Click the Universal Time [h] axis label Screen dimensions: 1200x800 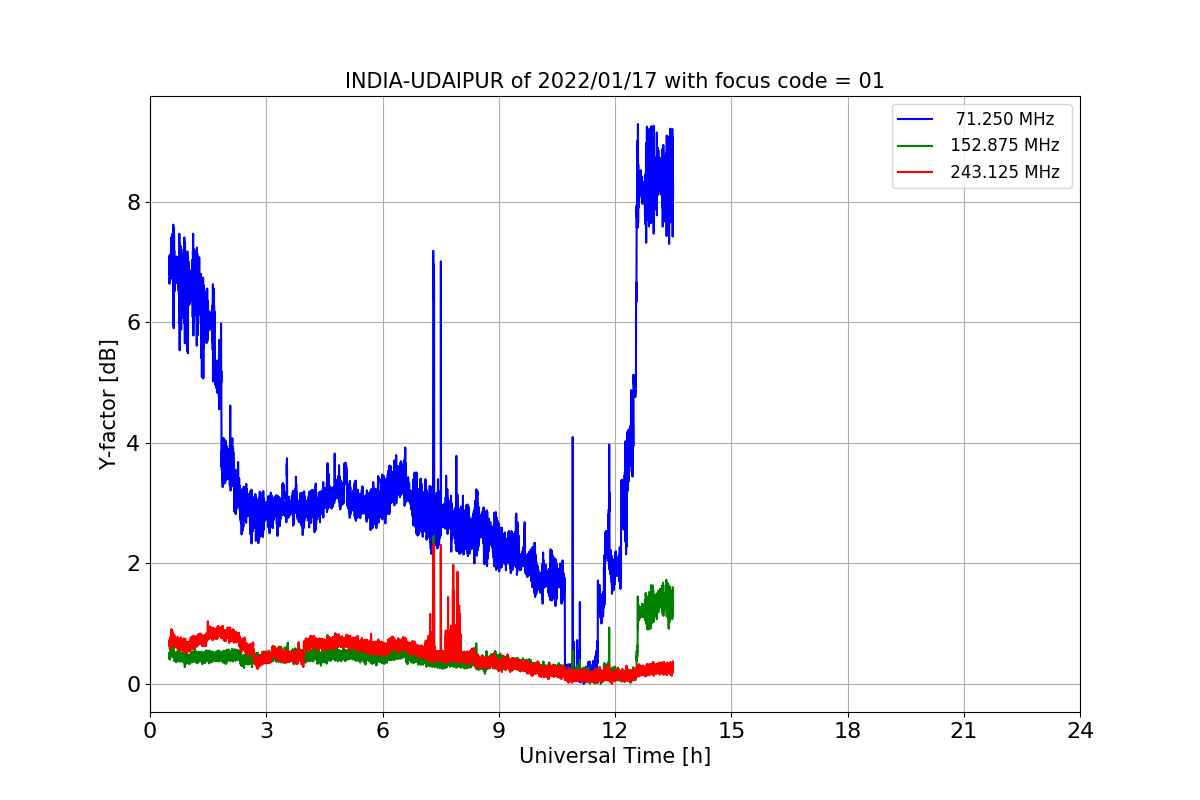(615, 757)
